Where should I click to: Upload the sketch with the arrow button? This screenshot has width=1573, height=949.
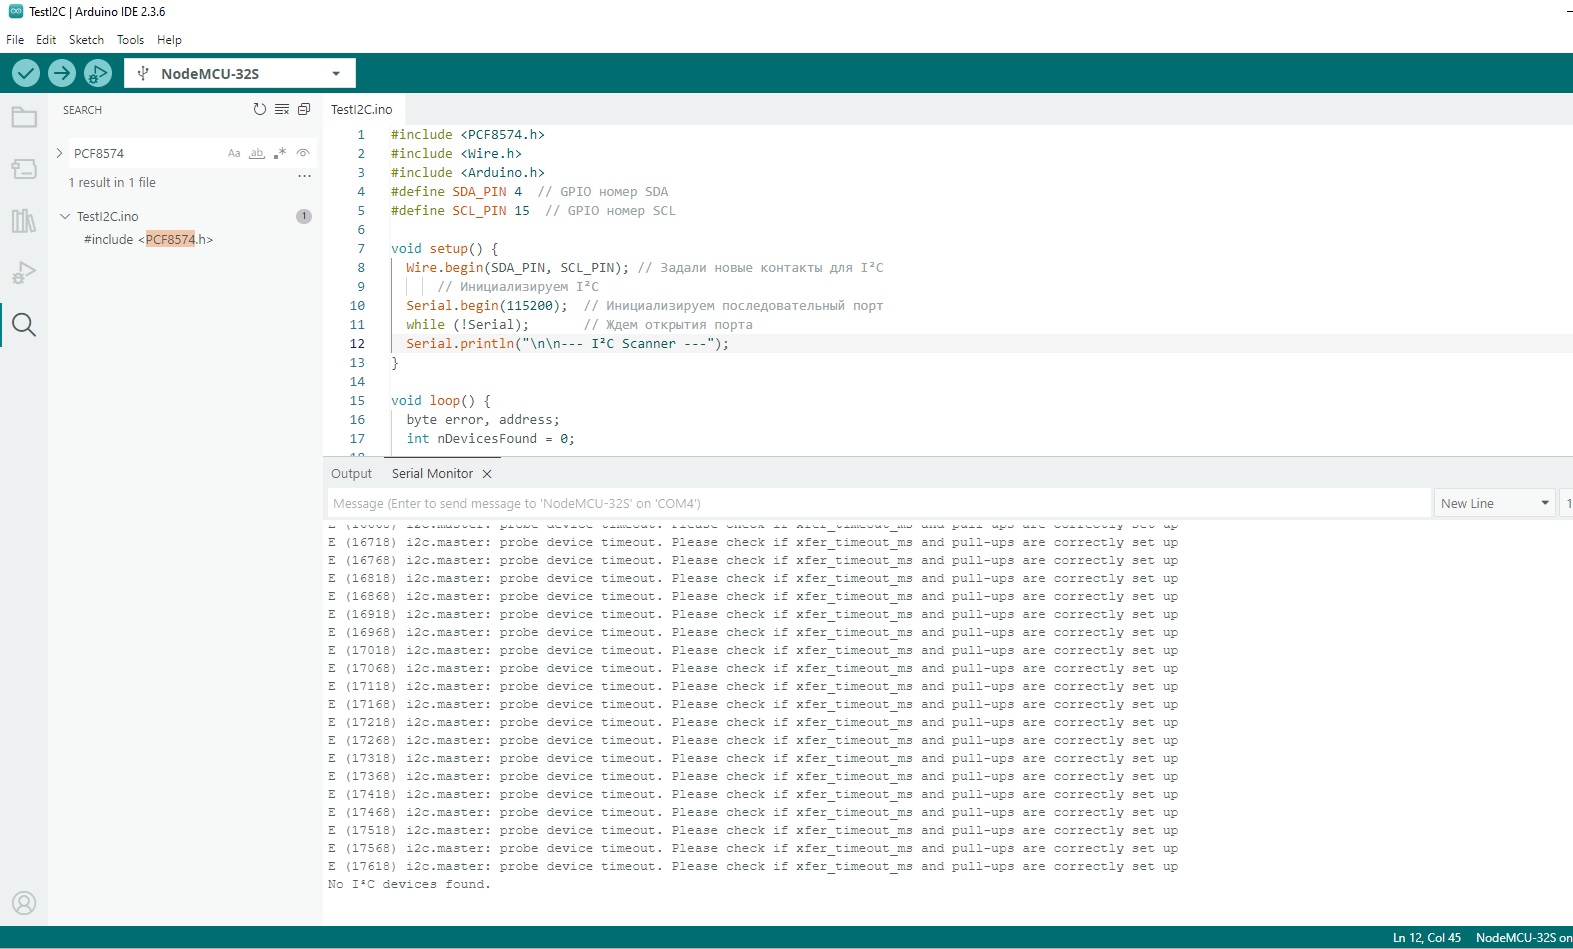click(x=62, y=73)
